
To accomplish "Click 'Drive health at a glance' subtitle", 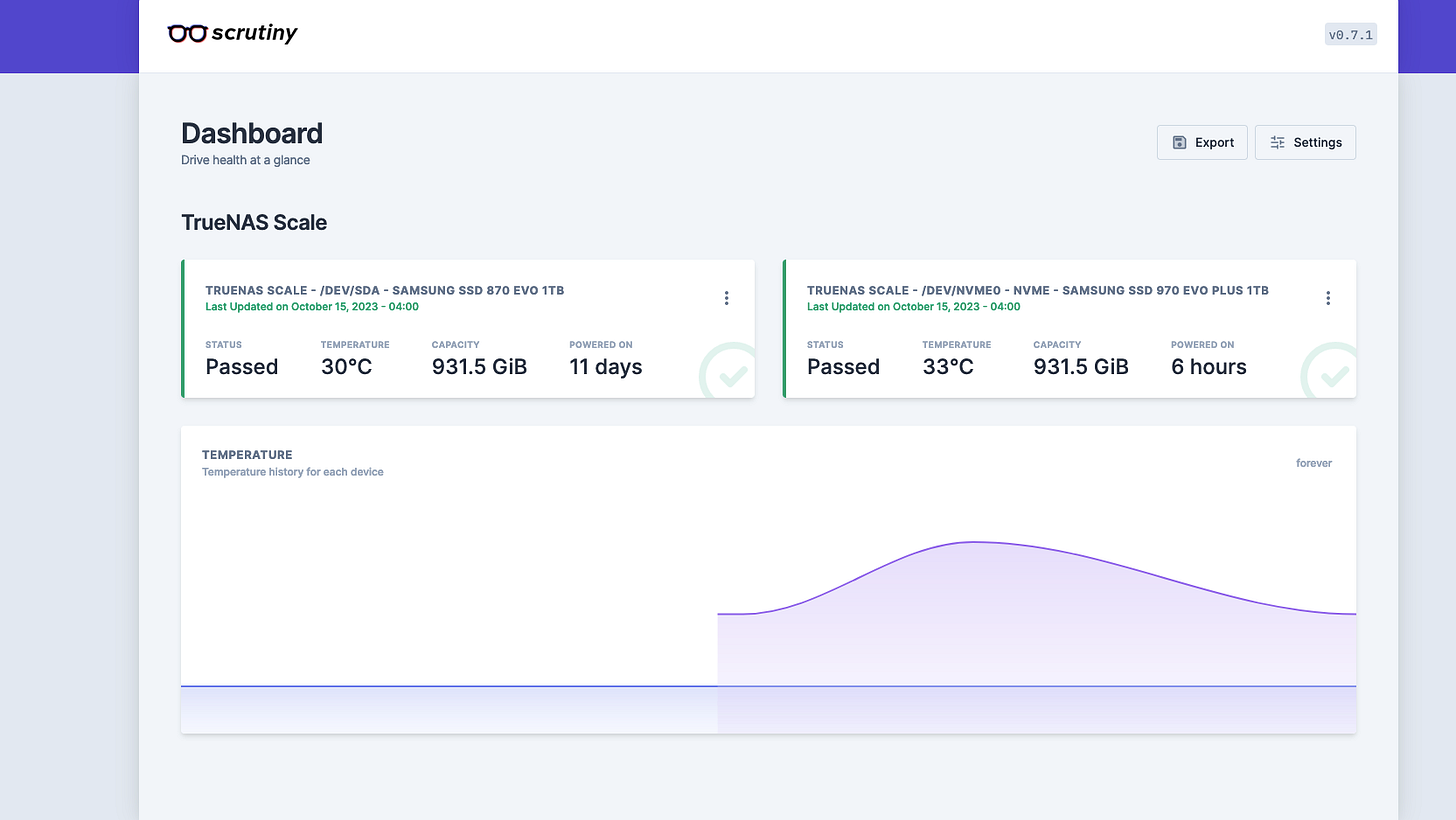I will click(245, 160).
